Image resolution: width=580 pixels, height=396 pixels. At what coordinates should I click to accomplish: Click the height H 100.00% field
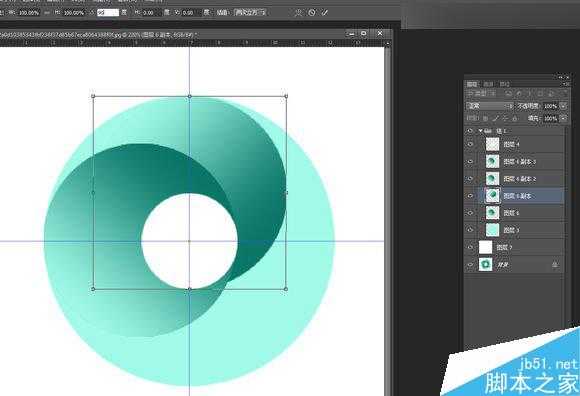[74, 13]
